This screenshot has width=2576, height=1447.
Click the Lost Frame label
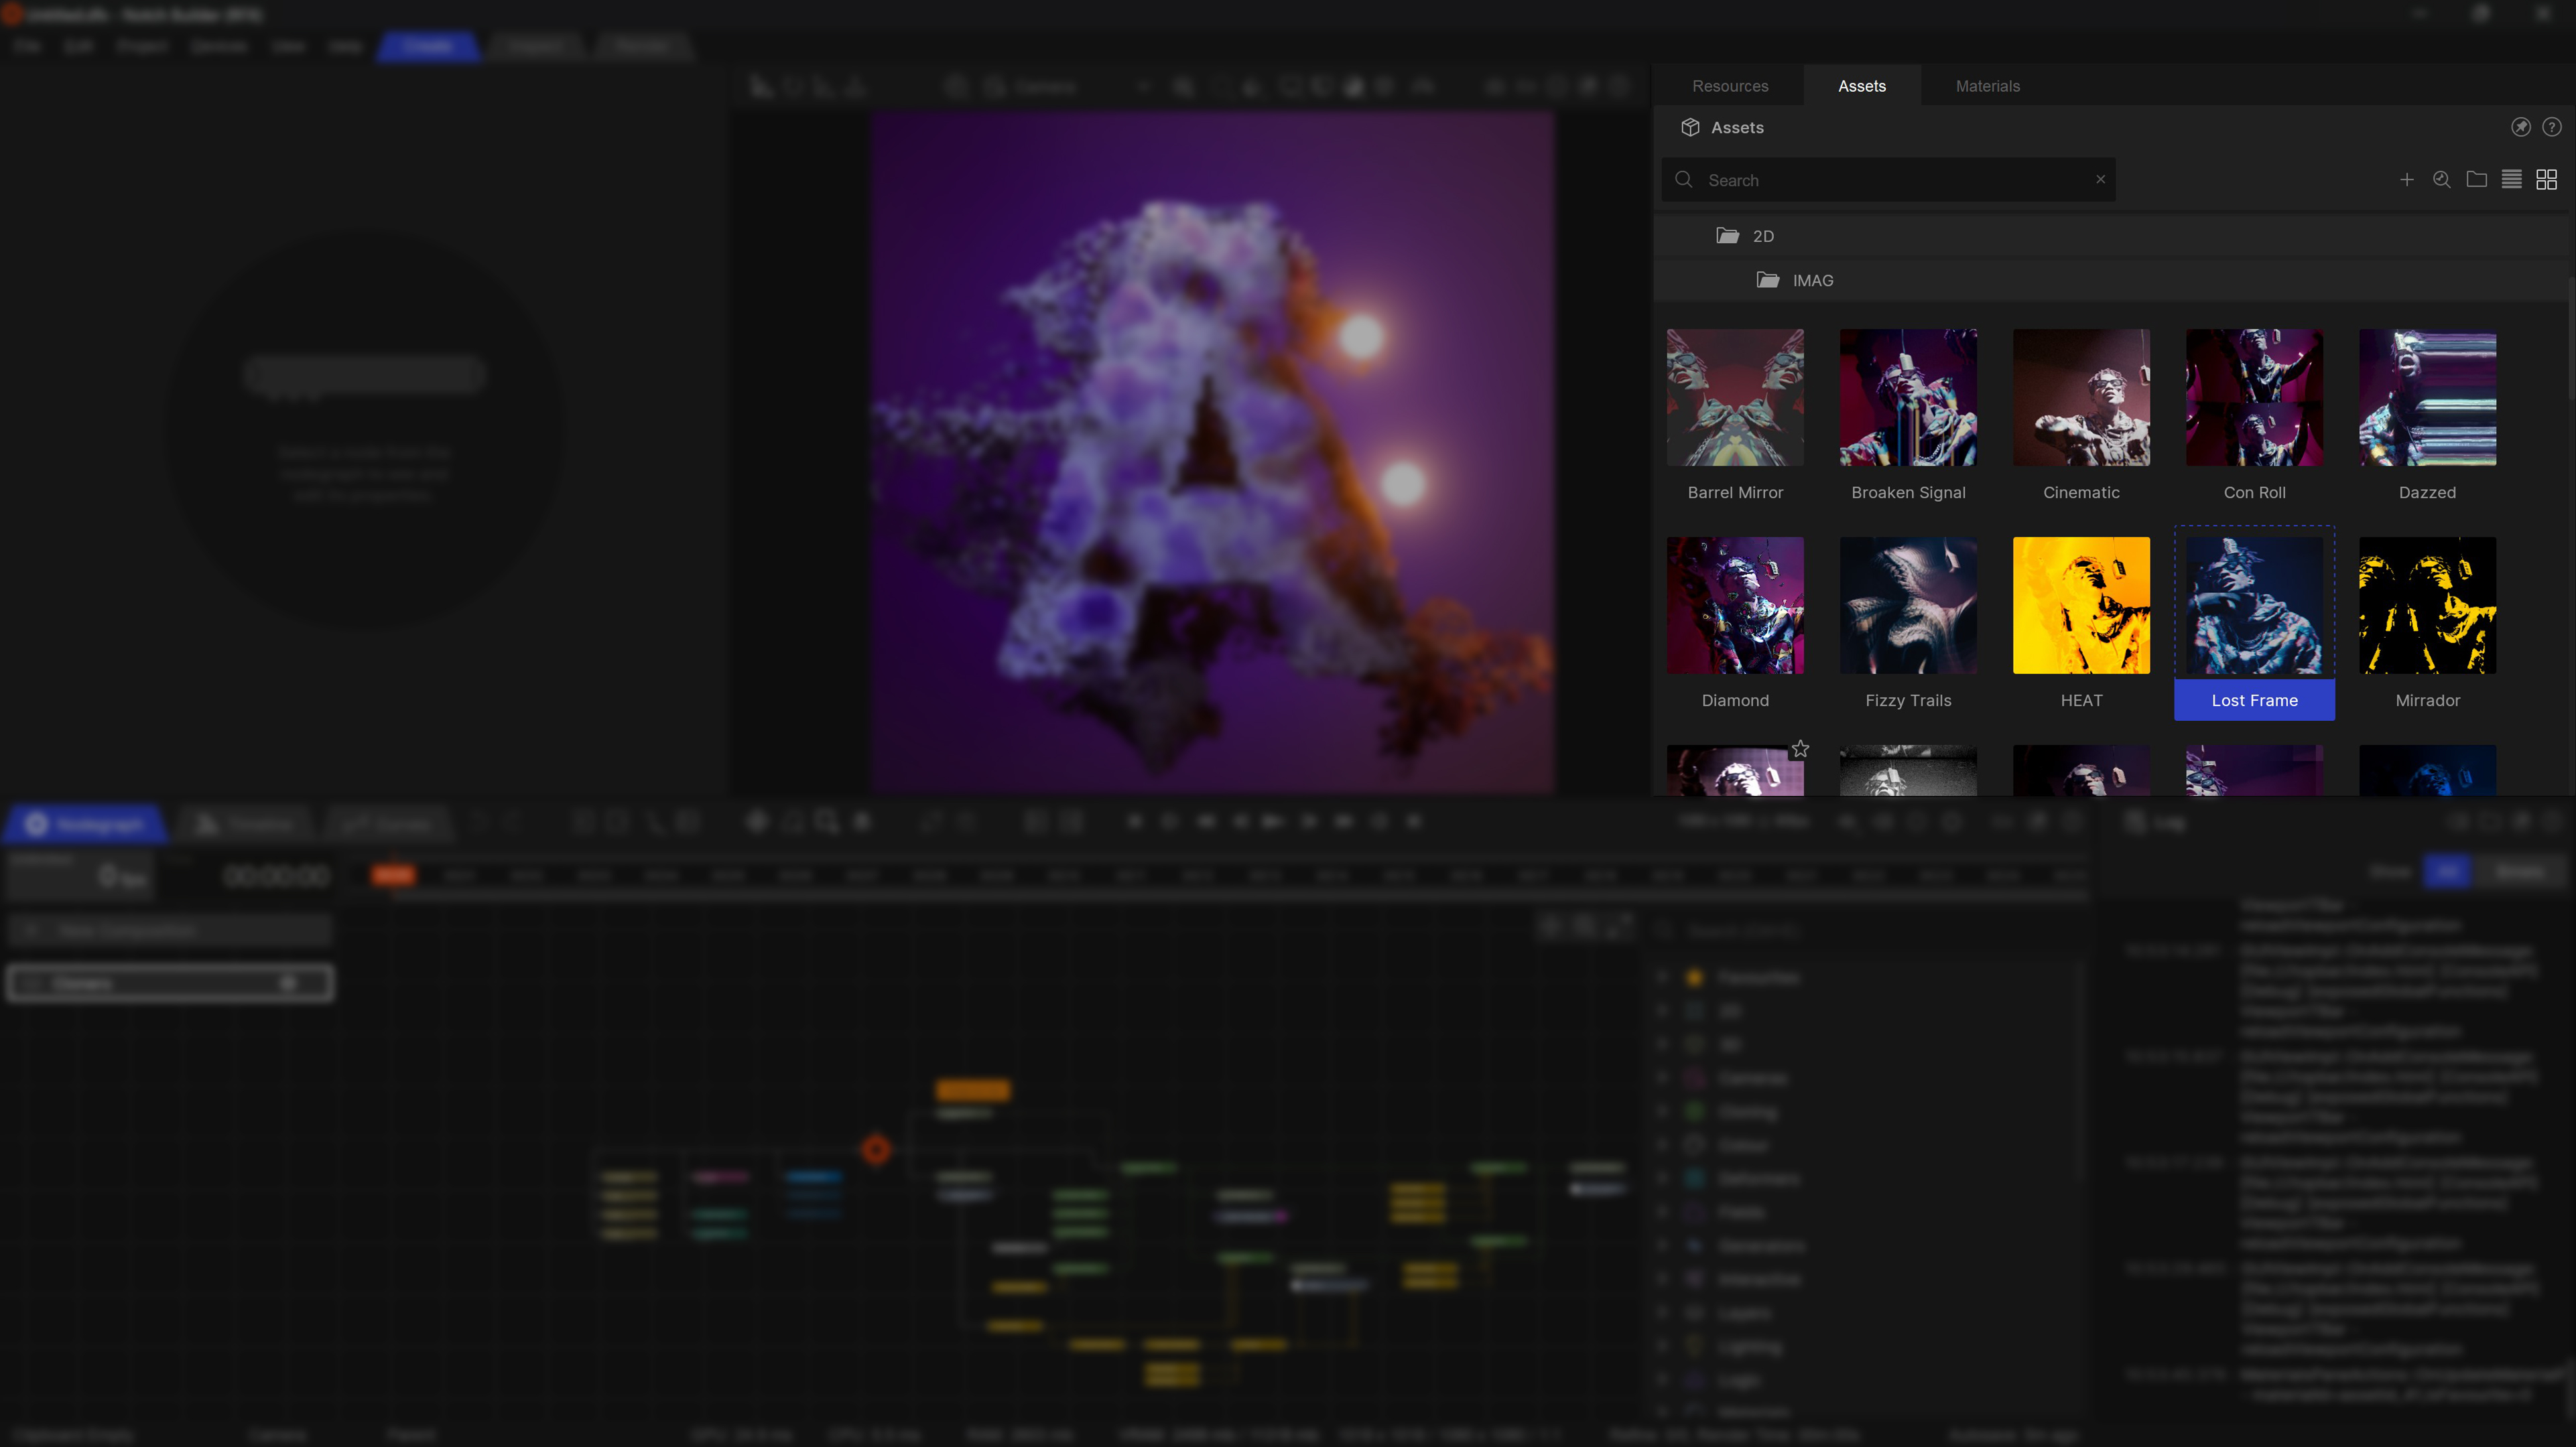(2254, 701)
